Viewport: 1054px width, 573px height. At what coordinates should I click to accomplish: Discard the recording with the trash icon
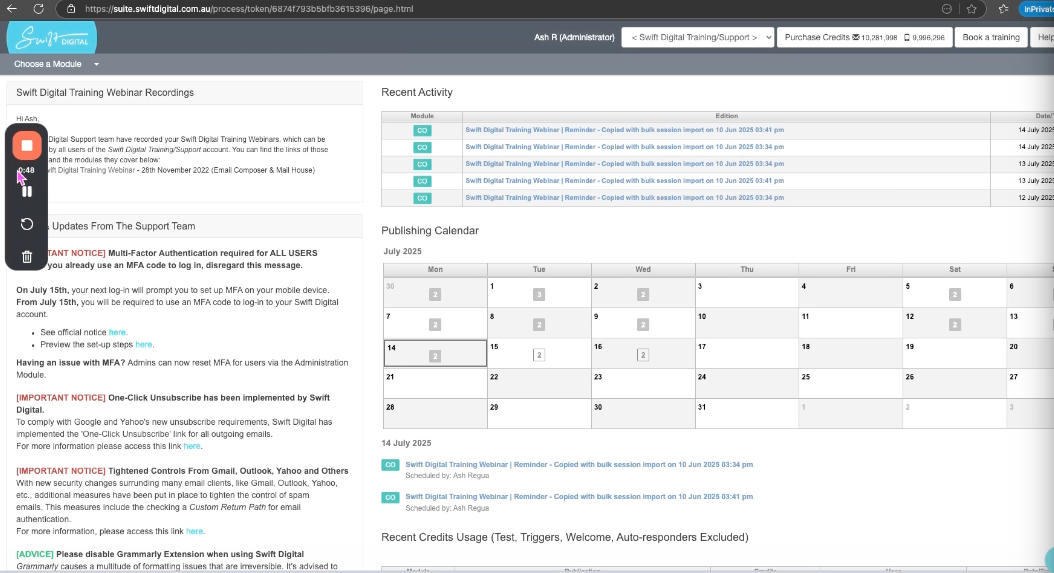point(27,256)
